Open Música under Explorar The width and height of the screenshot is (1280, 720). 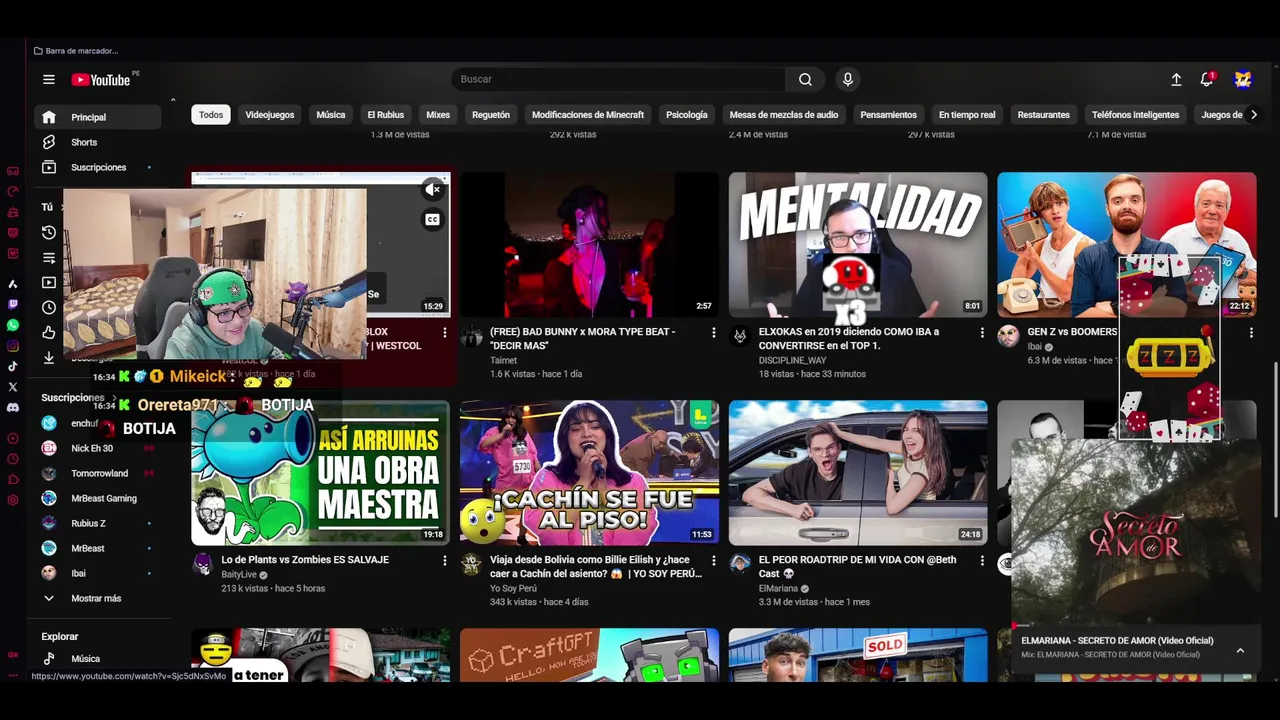[x=98, y=659]
